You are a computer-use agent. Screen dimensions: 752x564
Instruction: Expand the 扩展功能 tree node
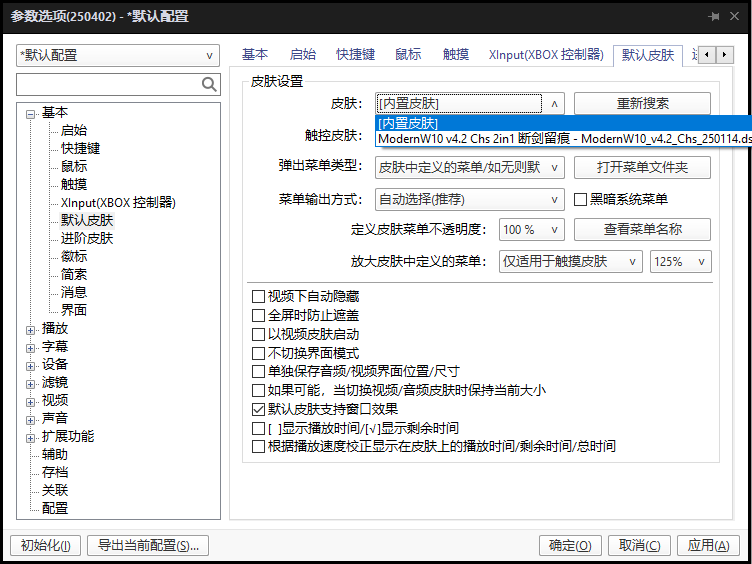click(31, 437)
